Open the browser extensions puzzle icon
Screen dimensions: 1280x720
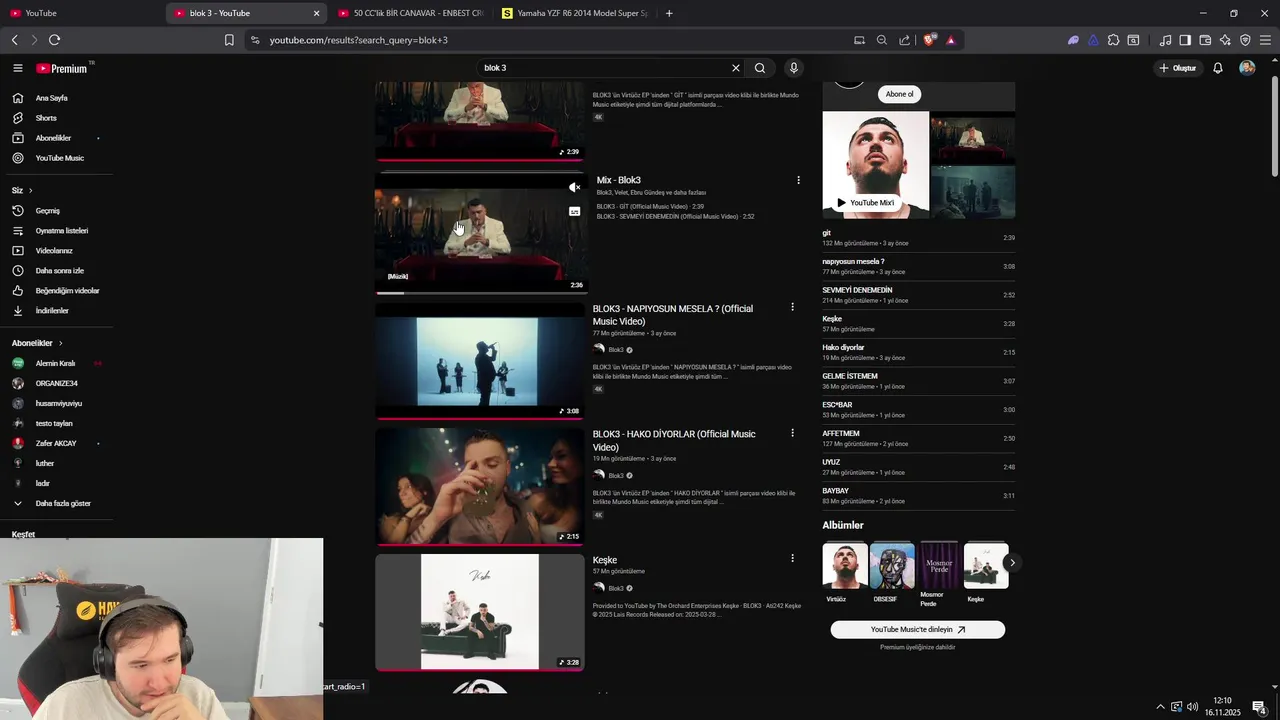pyautogui.click(x=1113, y=40)
